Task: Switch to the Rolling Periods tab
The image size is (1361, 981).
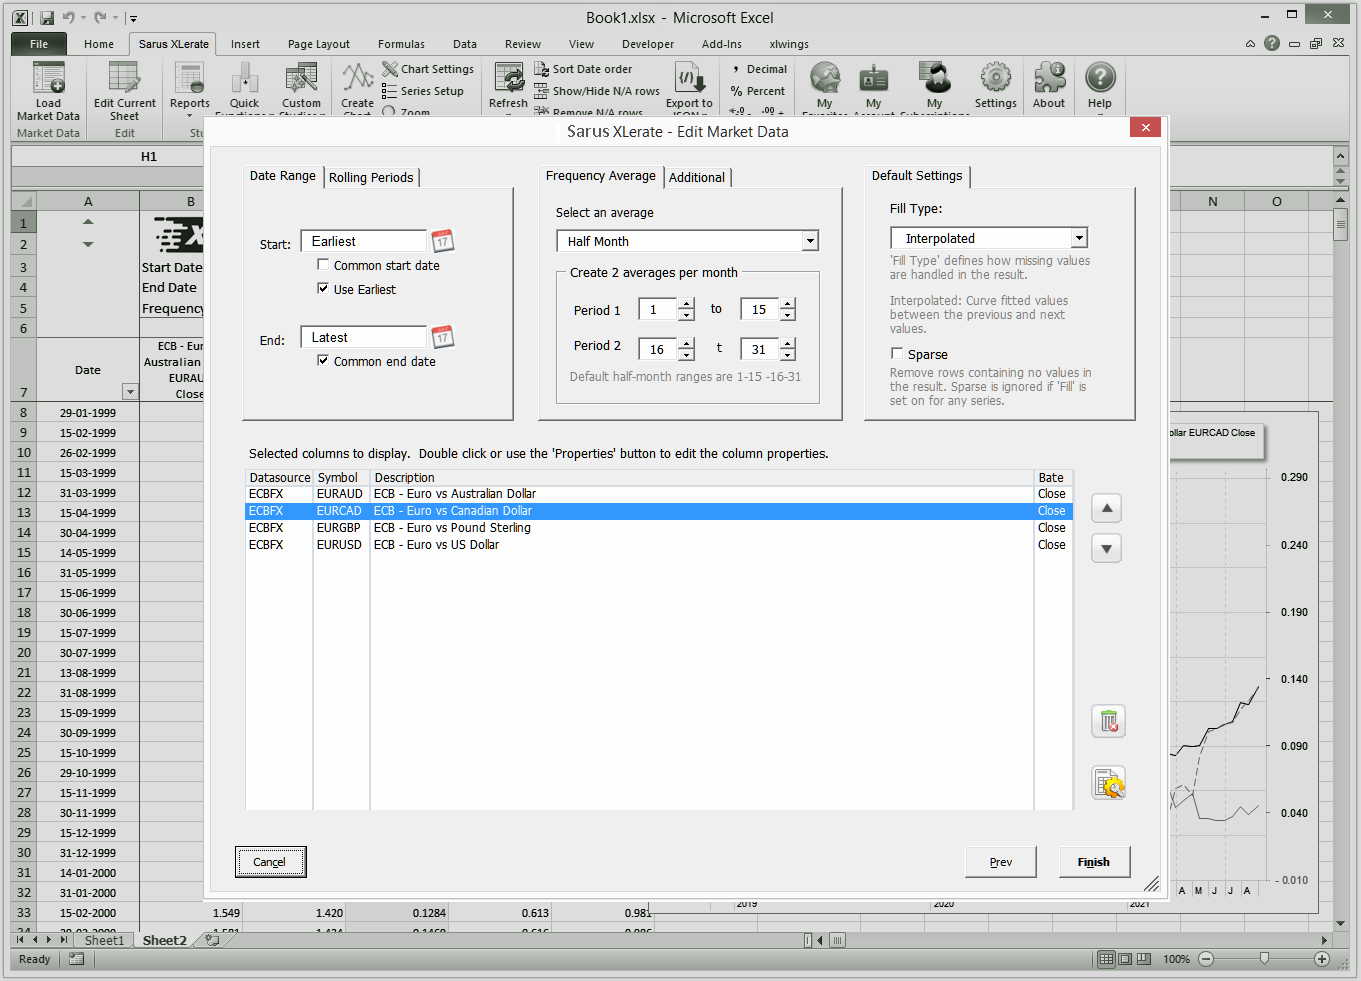Action: [x=370, y=177]
